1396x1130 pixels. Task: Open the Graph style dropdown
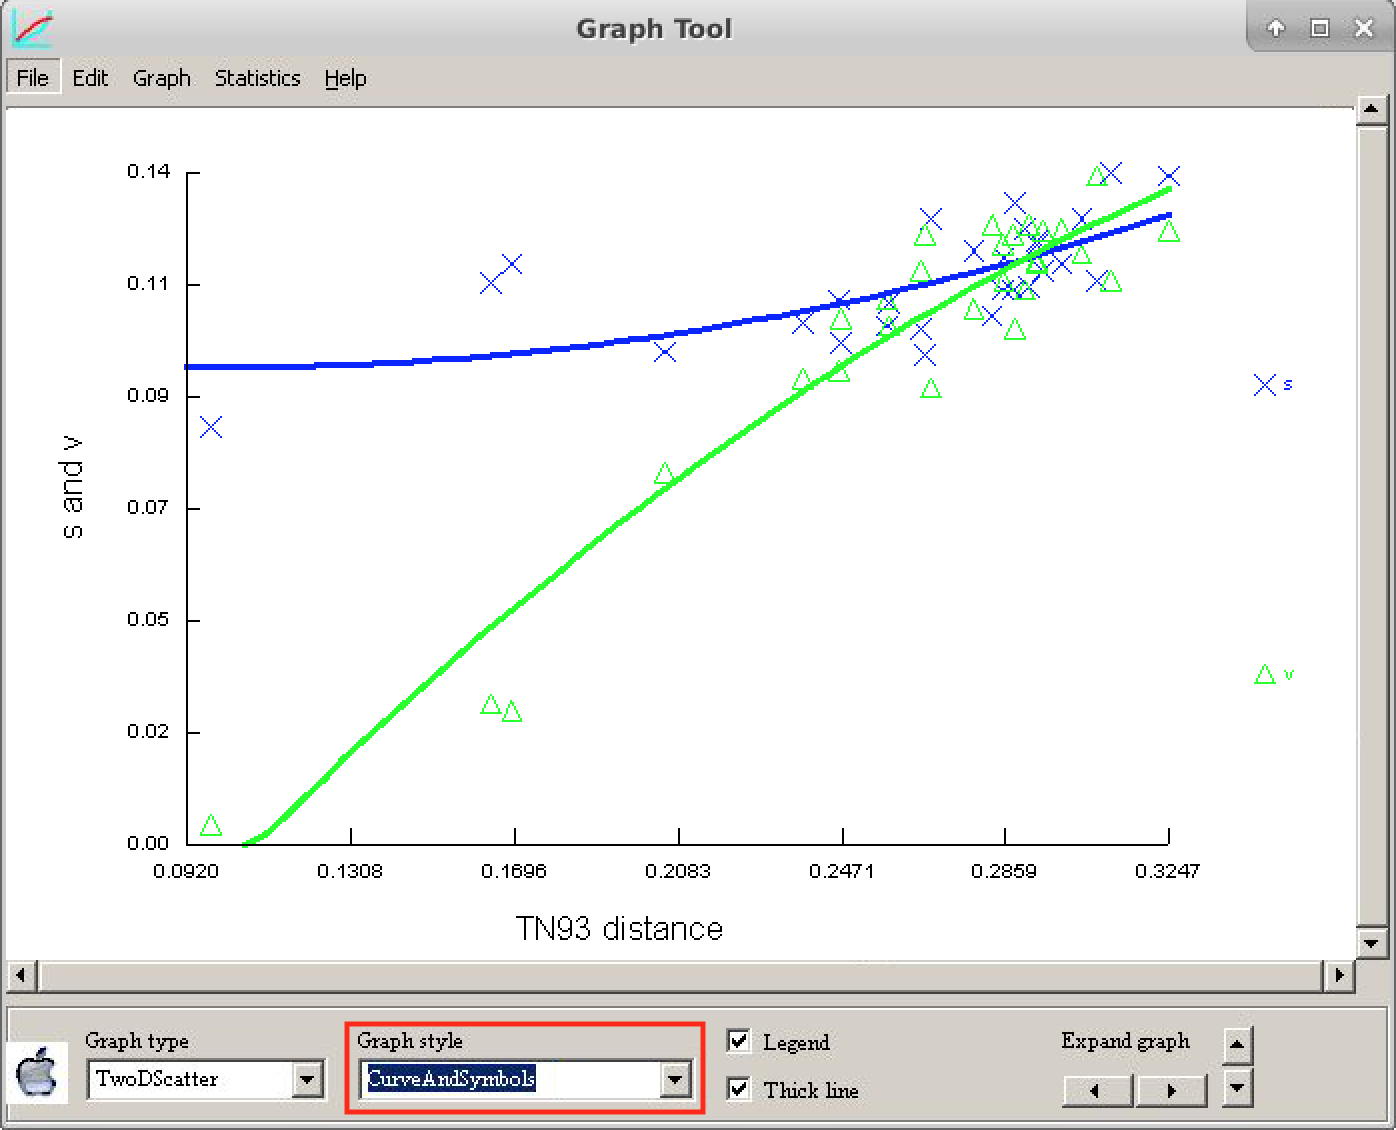(676, 1079)
